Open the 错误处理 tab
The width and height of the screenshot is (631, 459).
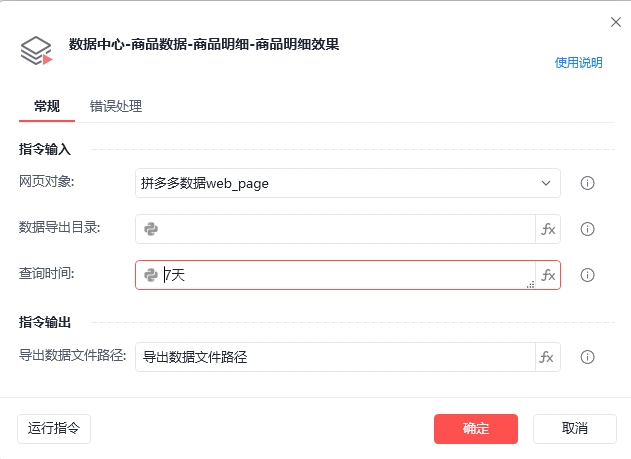[116, 106]
